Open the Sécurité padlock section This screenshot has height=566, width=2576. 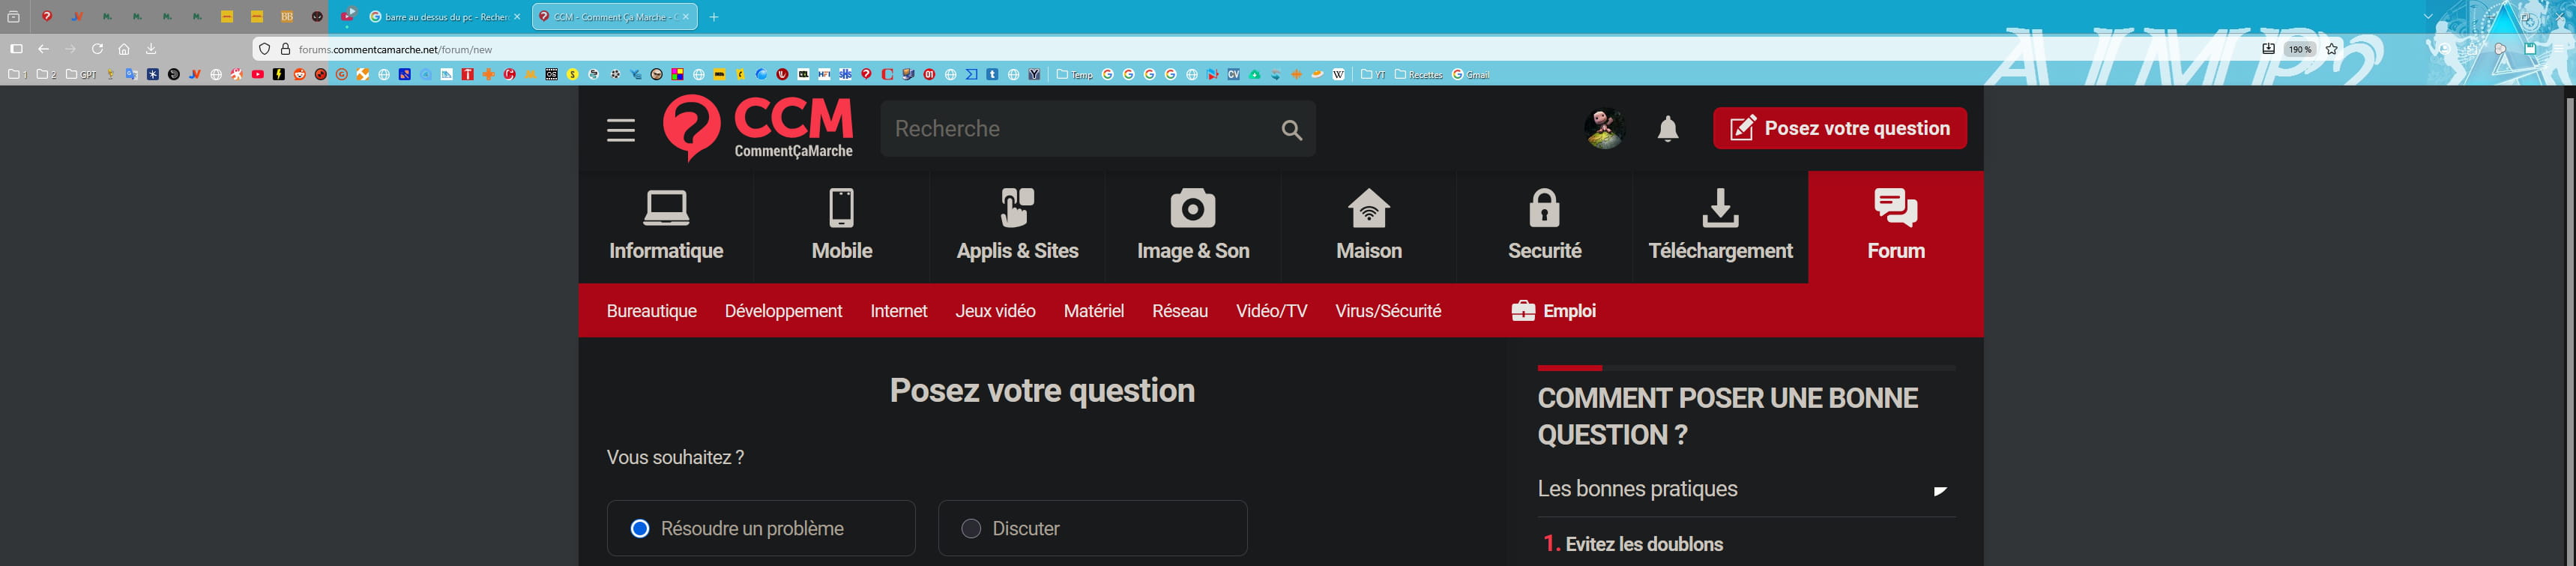(x=1544, y=225)
